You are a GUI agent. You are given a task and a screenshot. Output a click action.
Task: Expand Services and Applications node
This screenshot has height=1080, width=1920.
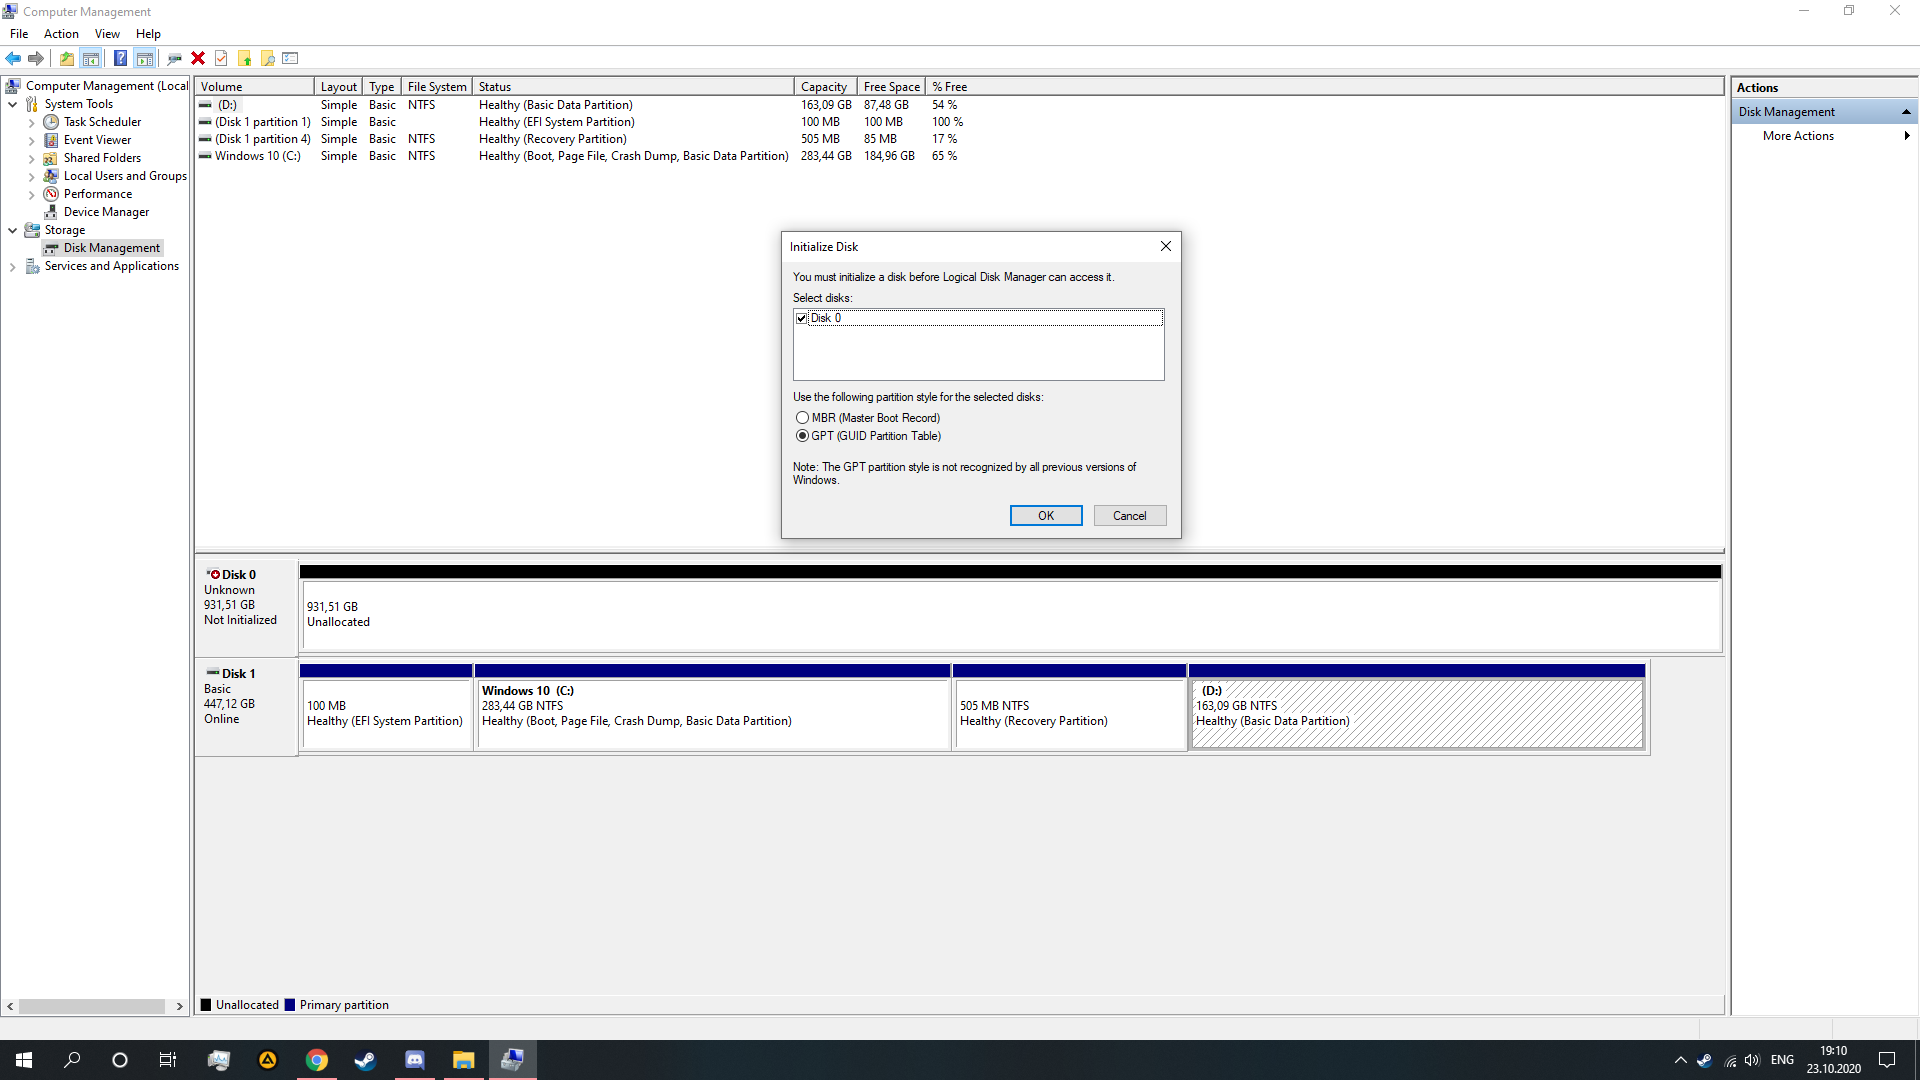click(x=12, y=267)
